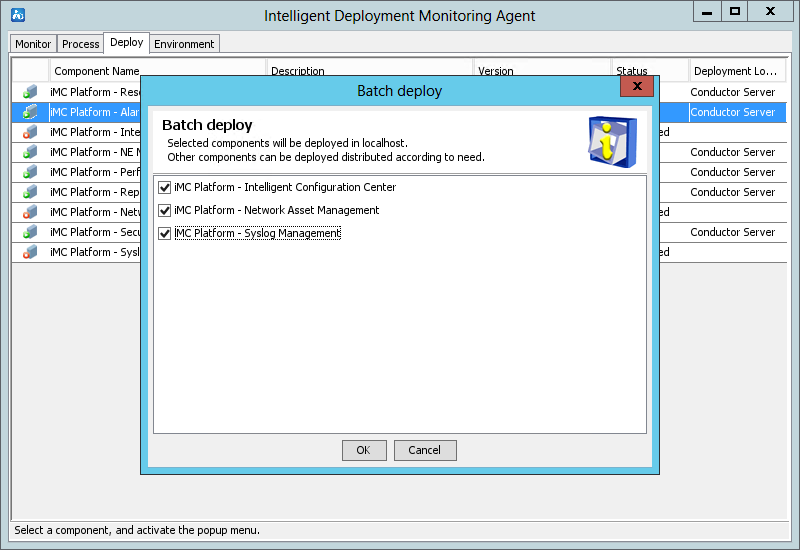Screen dimensions: 800x550
Task: Click the Status column header
Action: [650, 71]
